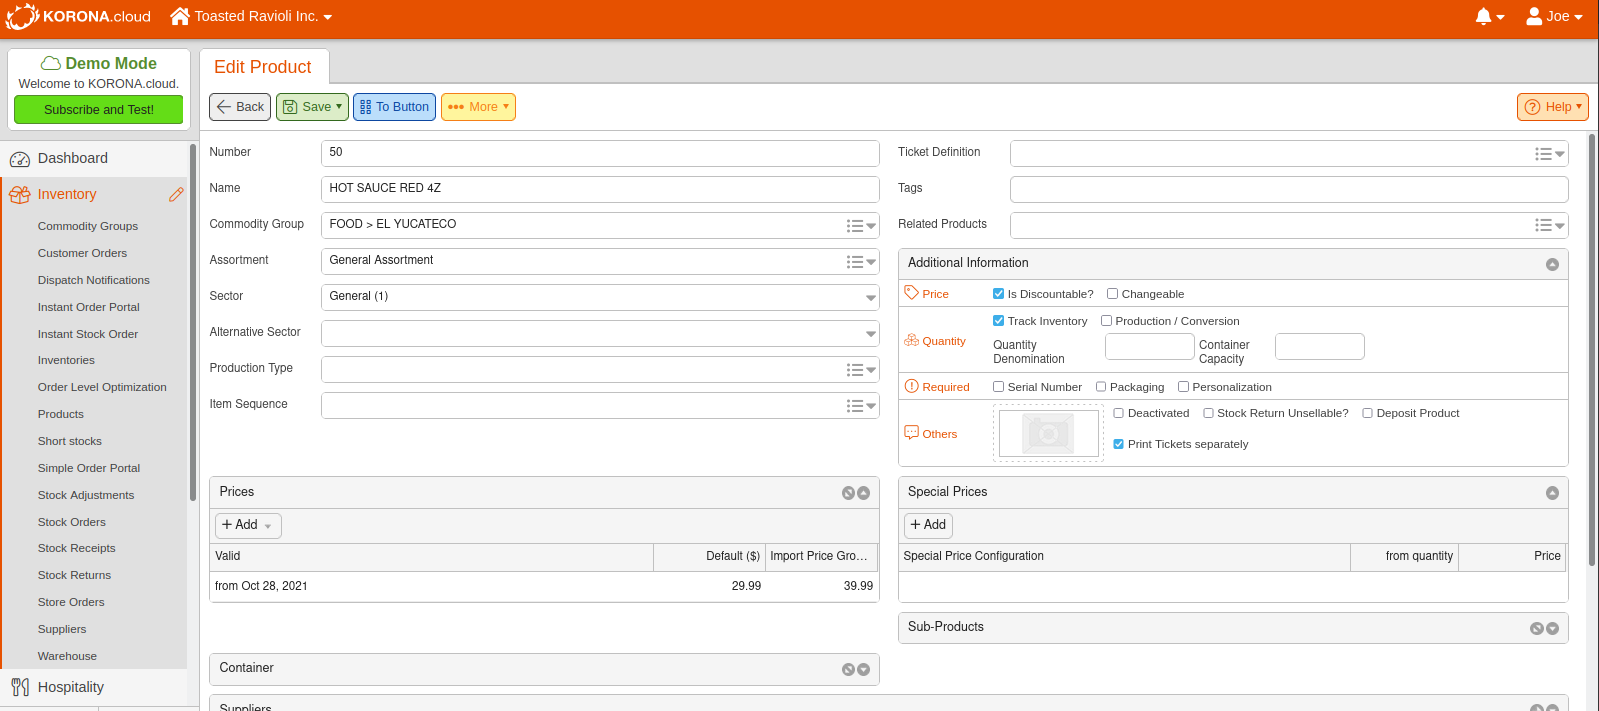The image size is (1599, 711).
Task: Open the Add dropdown in Prices panel
Action: 248,525
